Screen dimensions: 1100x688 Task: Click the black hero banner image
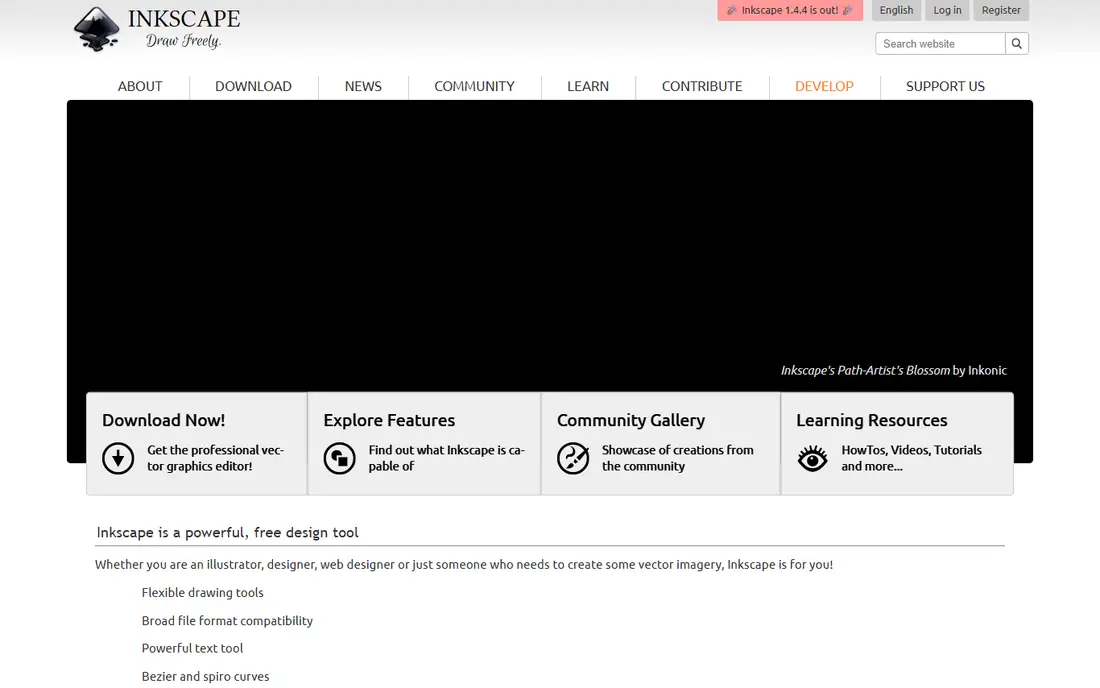pos(549,245)
